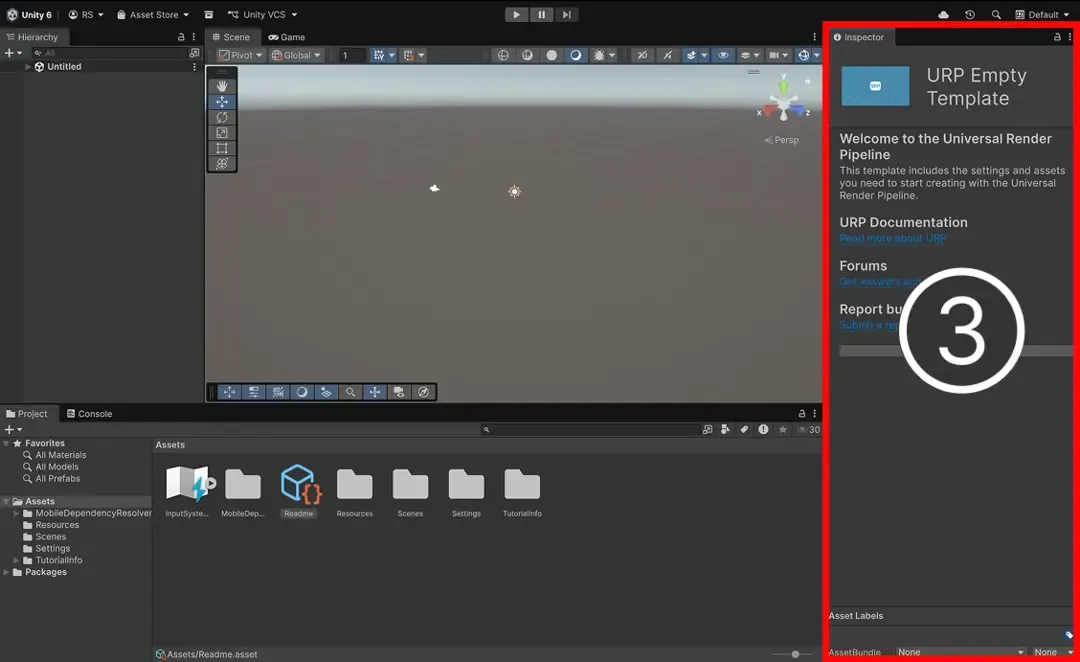Toggle scene visibility eye icon
Viewport: 1080px width, 662px height.
[723, 55]
